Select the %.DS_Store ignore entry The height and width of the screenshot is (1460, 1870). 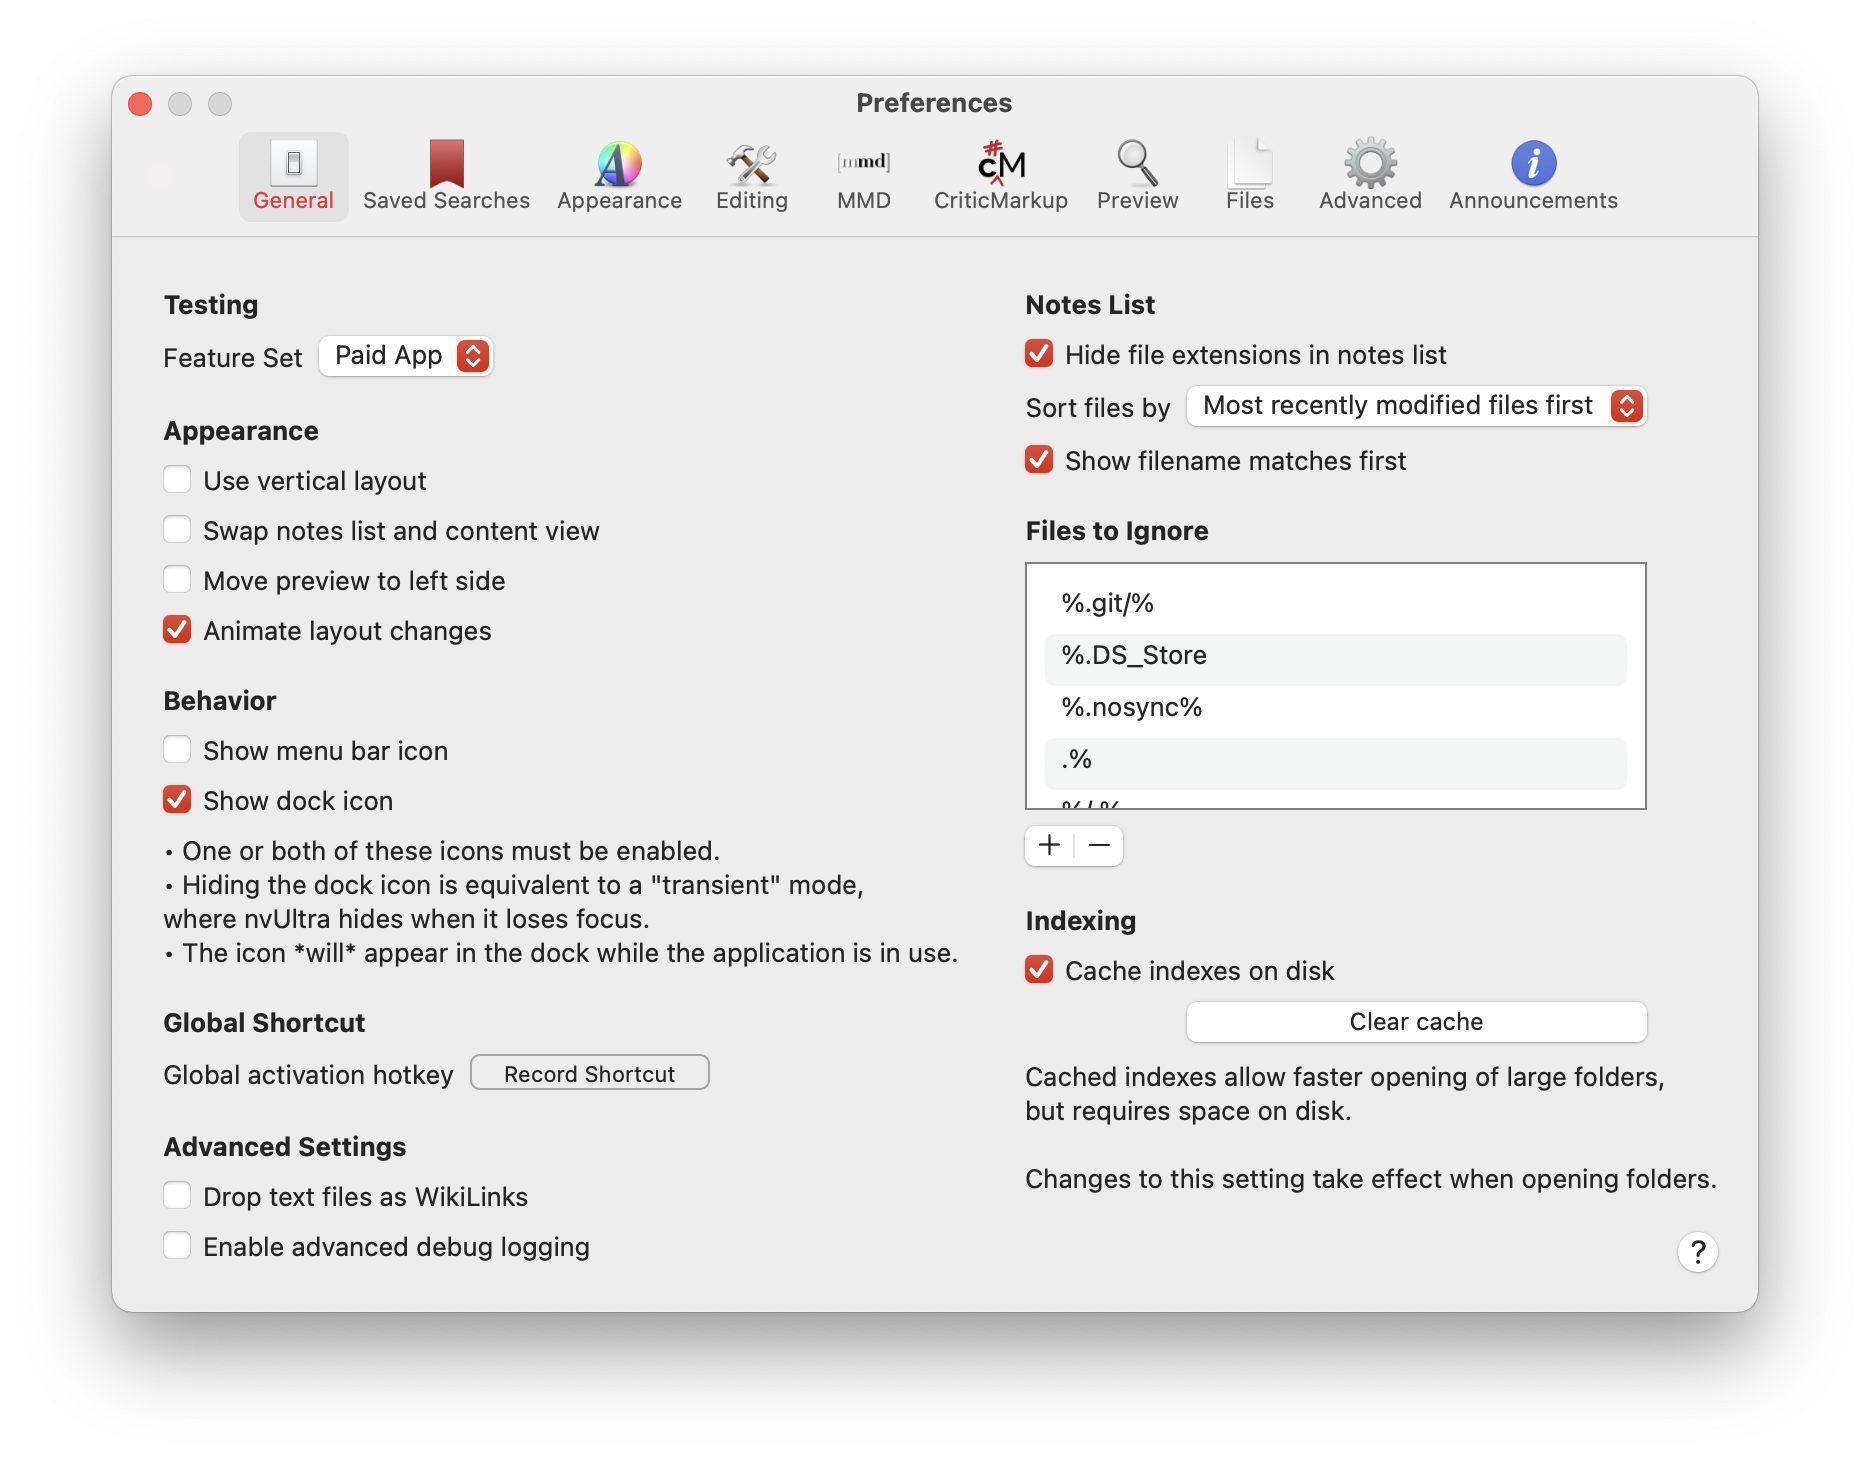[x=1335, y=656]
